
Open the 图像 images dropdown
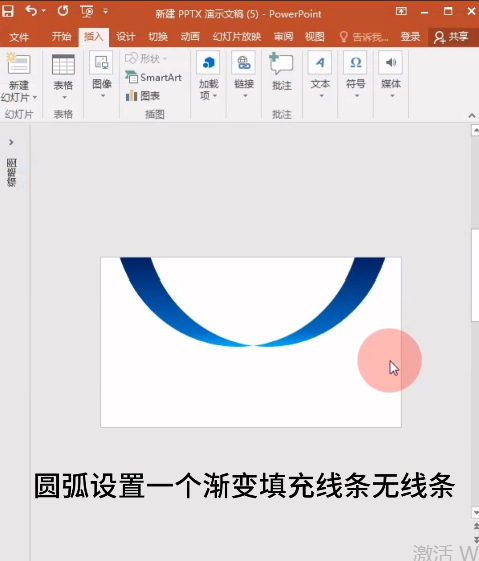click(x=102, y=75)
